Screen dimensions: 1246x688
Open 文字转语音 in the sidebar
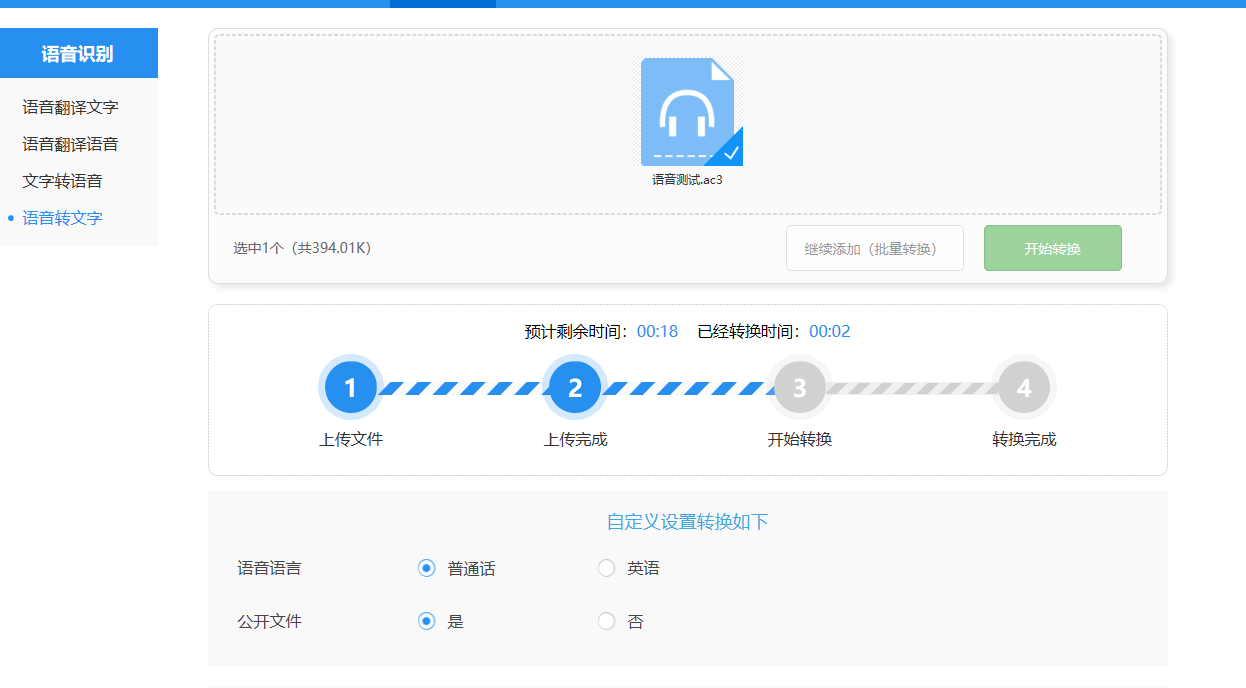[x=63, y=181]
